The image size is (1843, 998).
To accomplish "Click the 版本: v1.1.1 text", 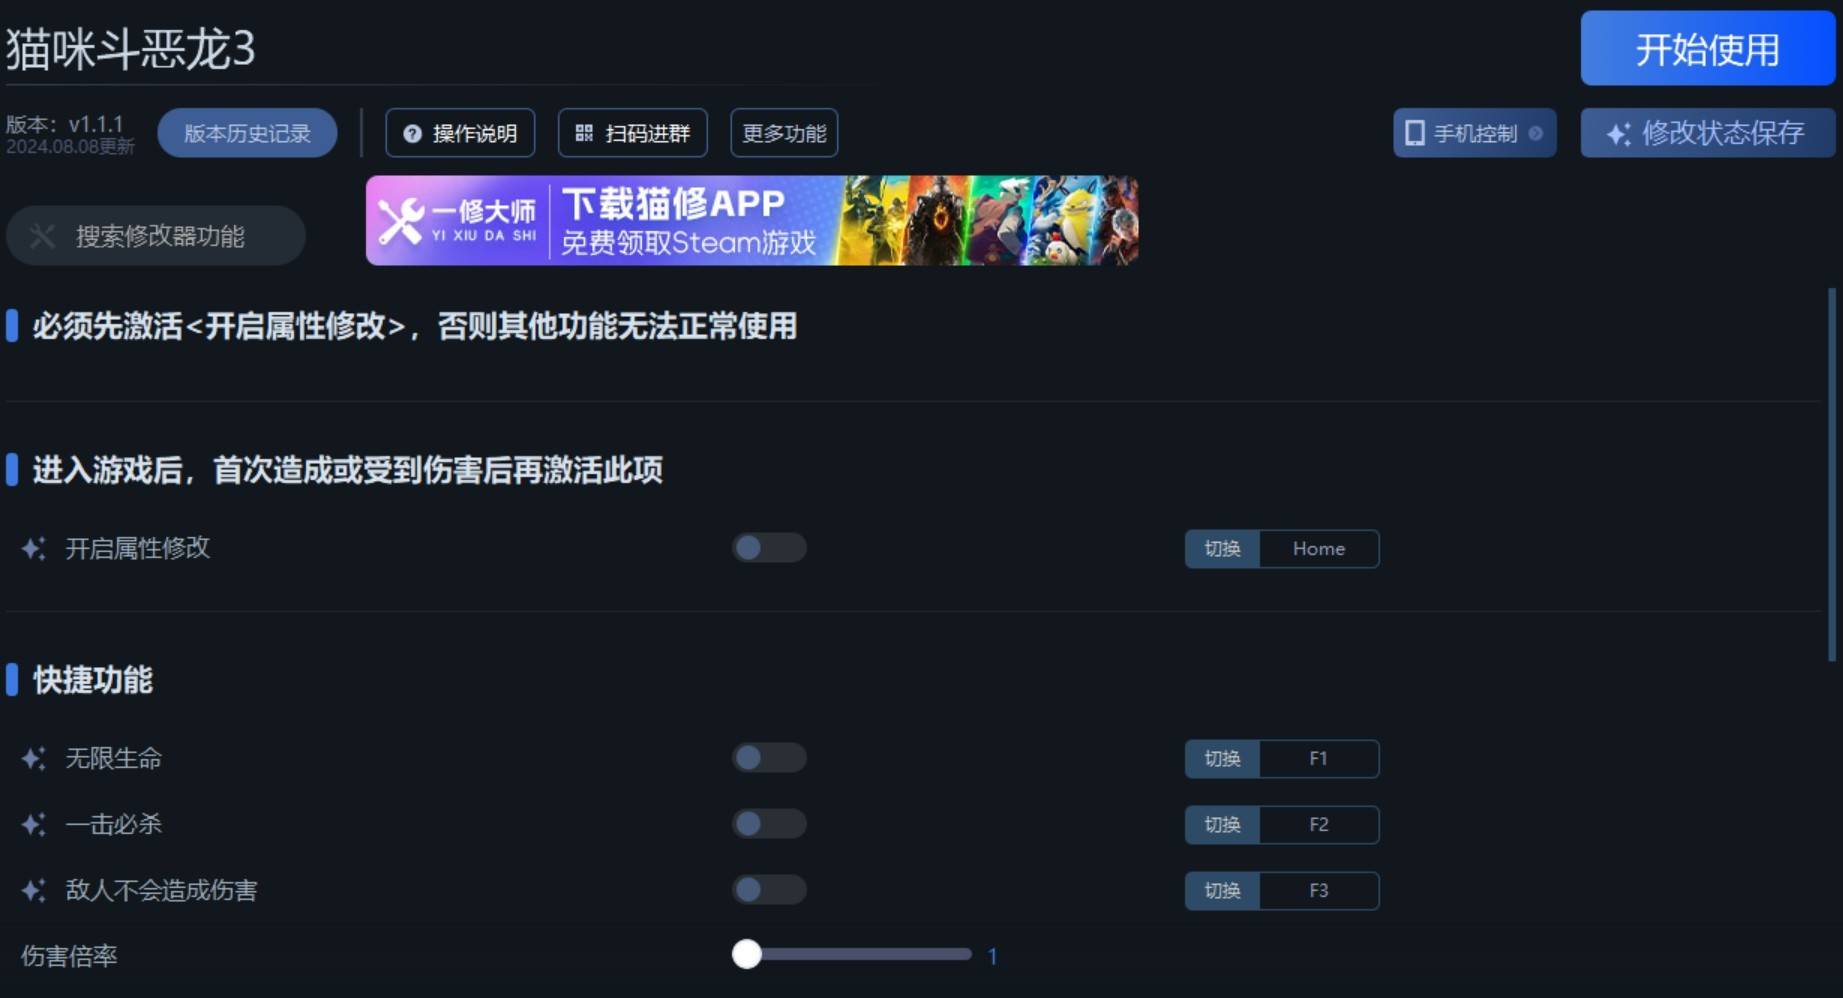I will [x=65, y=124].
